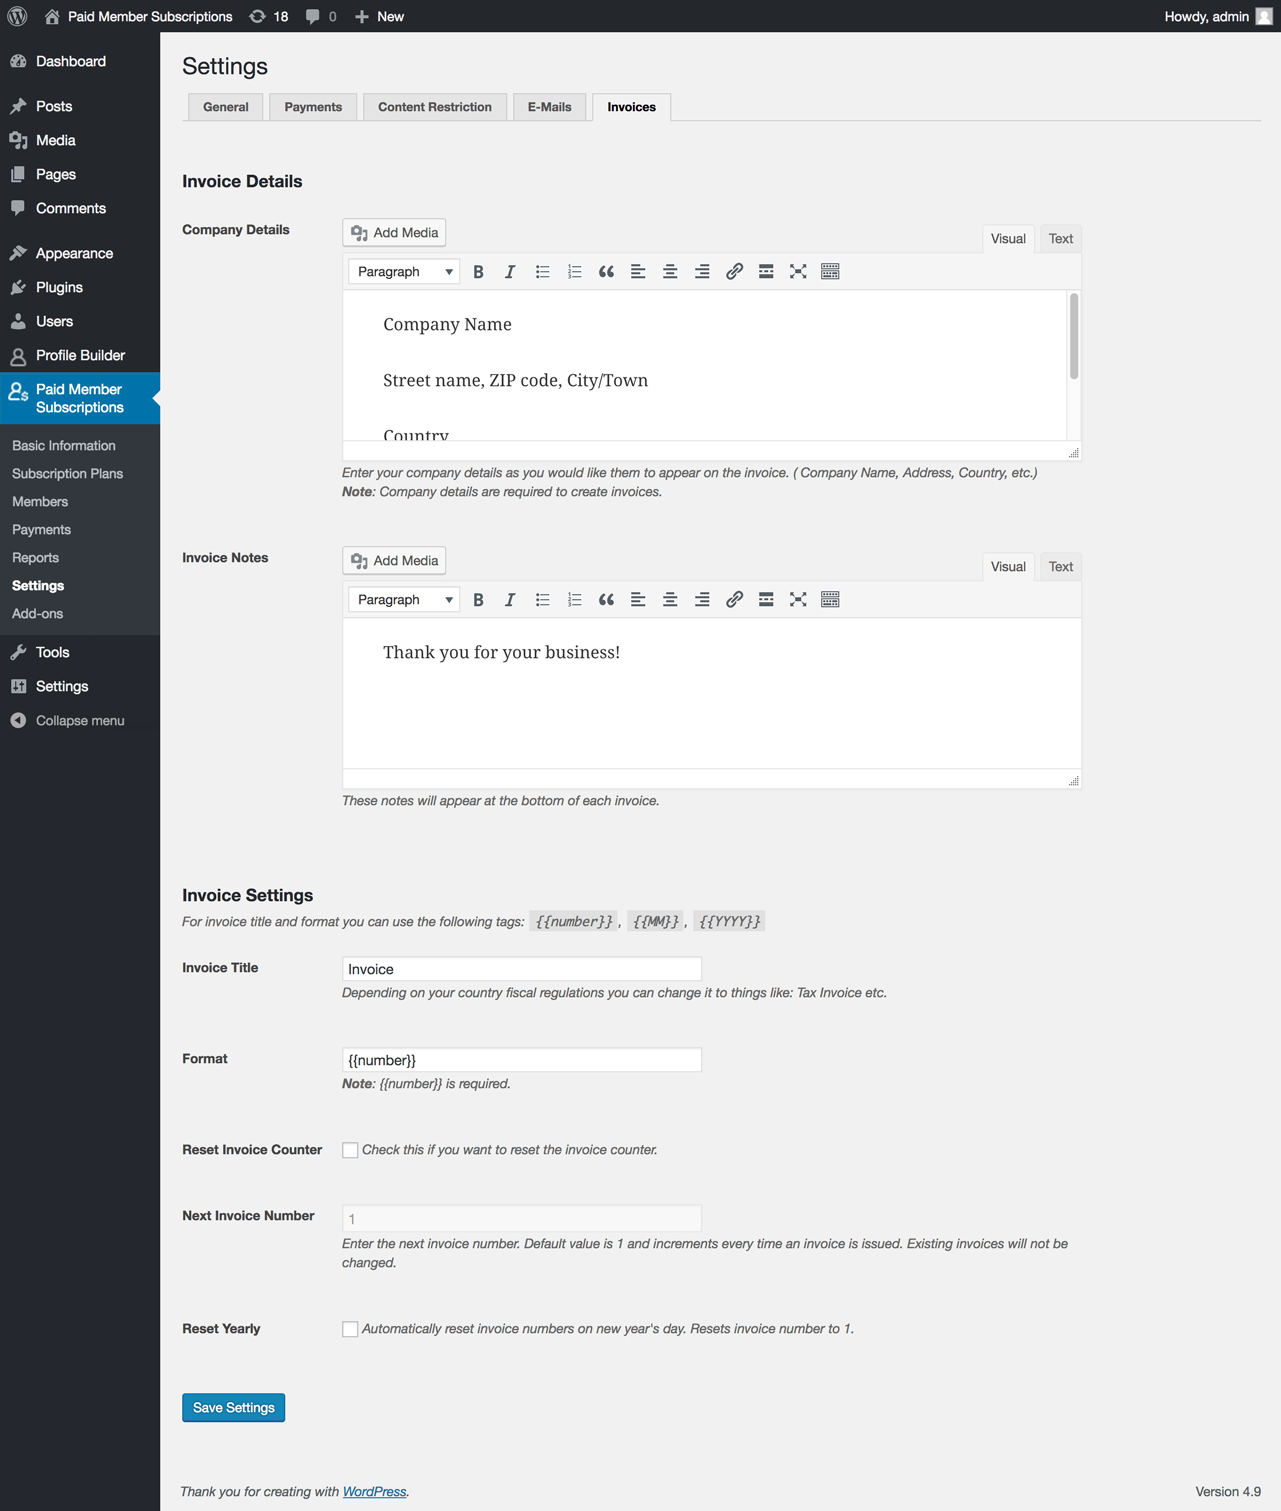Click Company Details editor scrollbar
The width and height of the screenshot is (1281, 1511).
pyautogui.click(x=1074, y=337)
